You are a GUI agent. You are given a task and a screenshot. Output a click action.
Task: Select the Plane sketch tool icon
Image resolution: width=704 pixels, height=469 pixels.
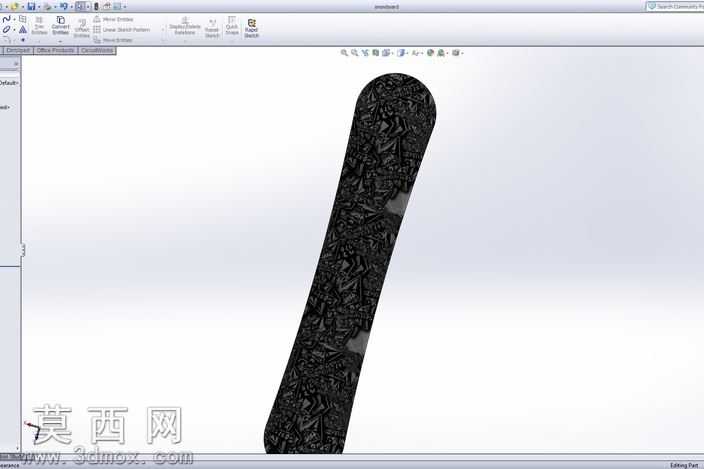click(22, 19)
